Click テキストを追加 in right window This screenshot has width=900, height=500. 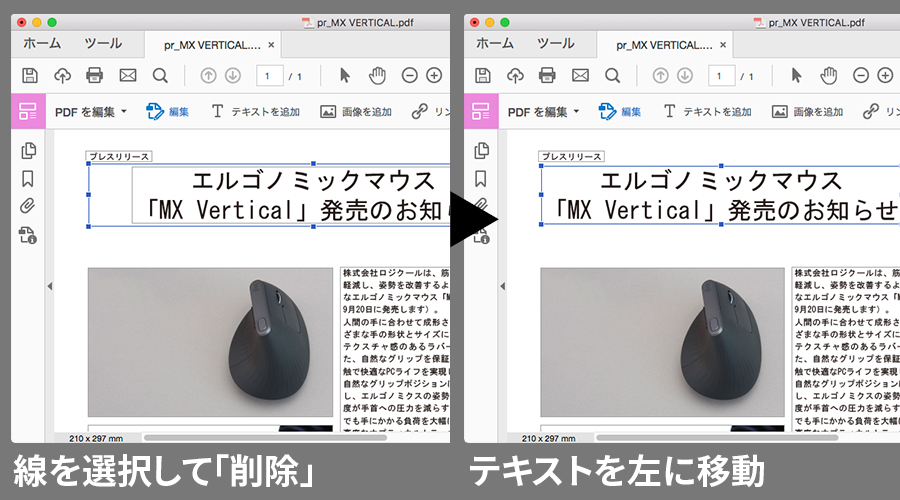pyautogui.click(x=707, y=111)
